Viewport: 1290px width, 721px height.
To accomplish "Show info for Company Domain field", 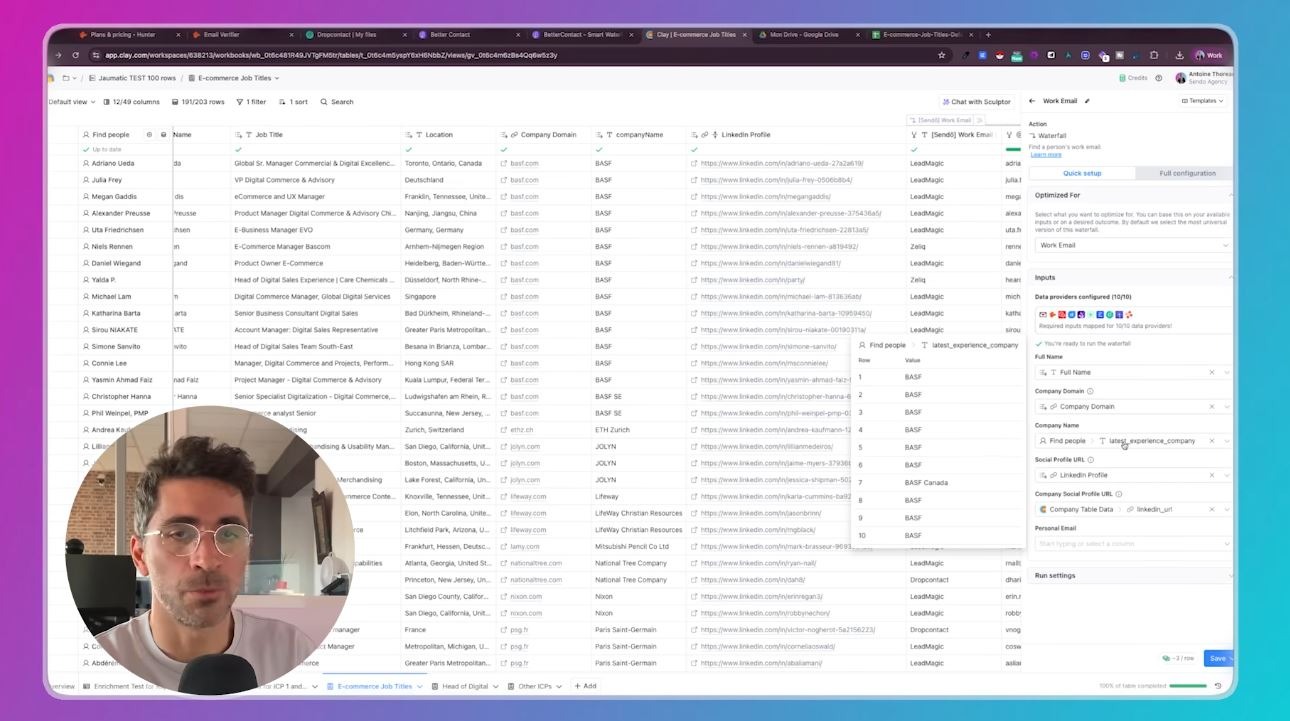I will pyautogui.click(x=1090, y=391).
